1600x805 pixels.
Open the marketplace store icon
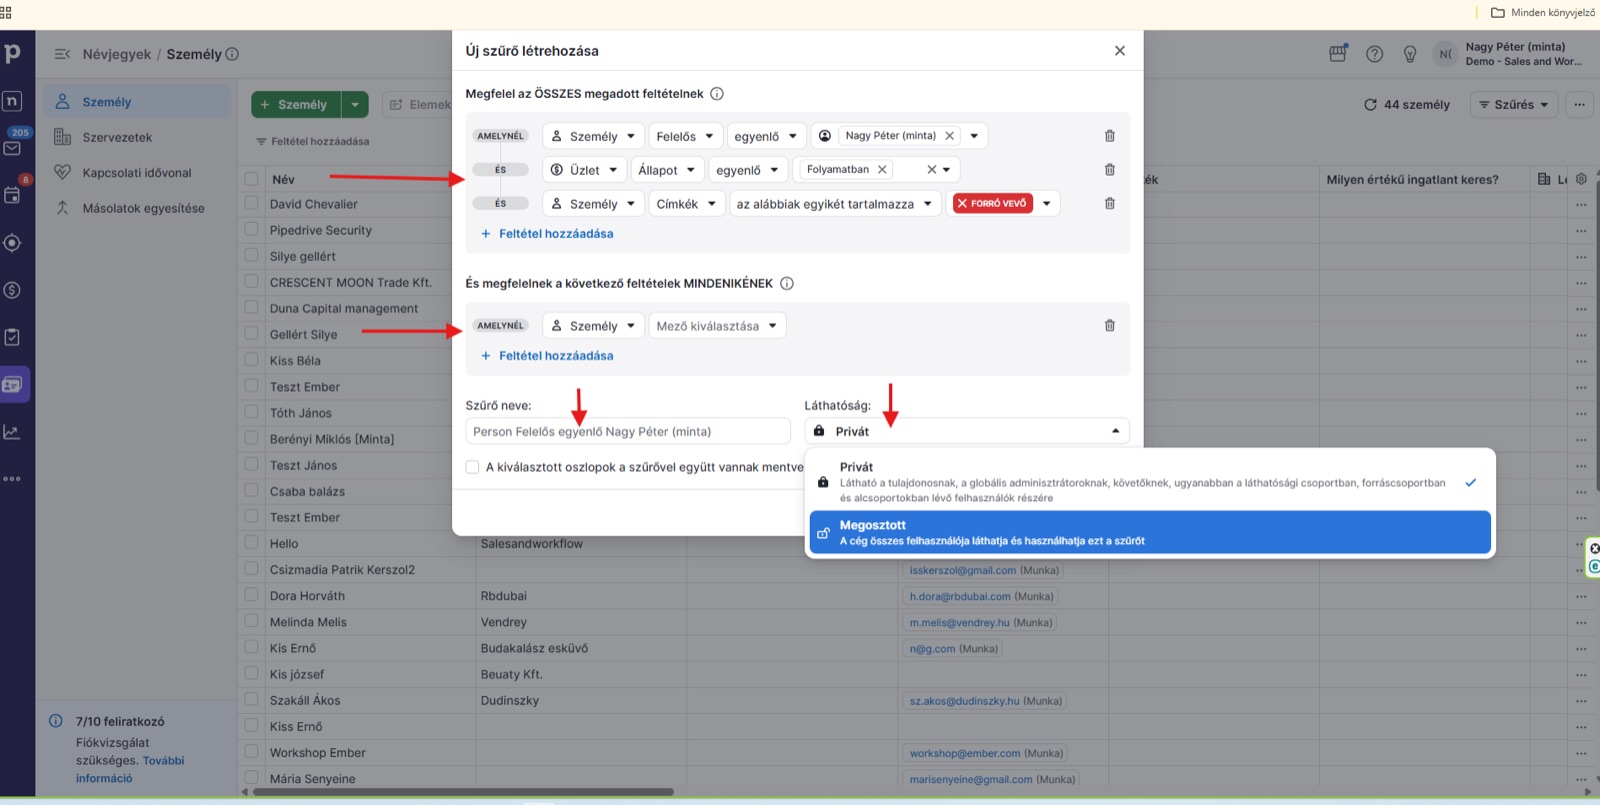click(1338, 54)
